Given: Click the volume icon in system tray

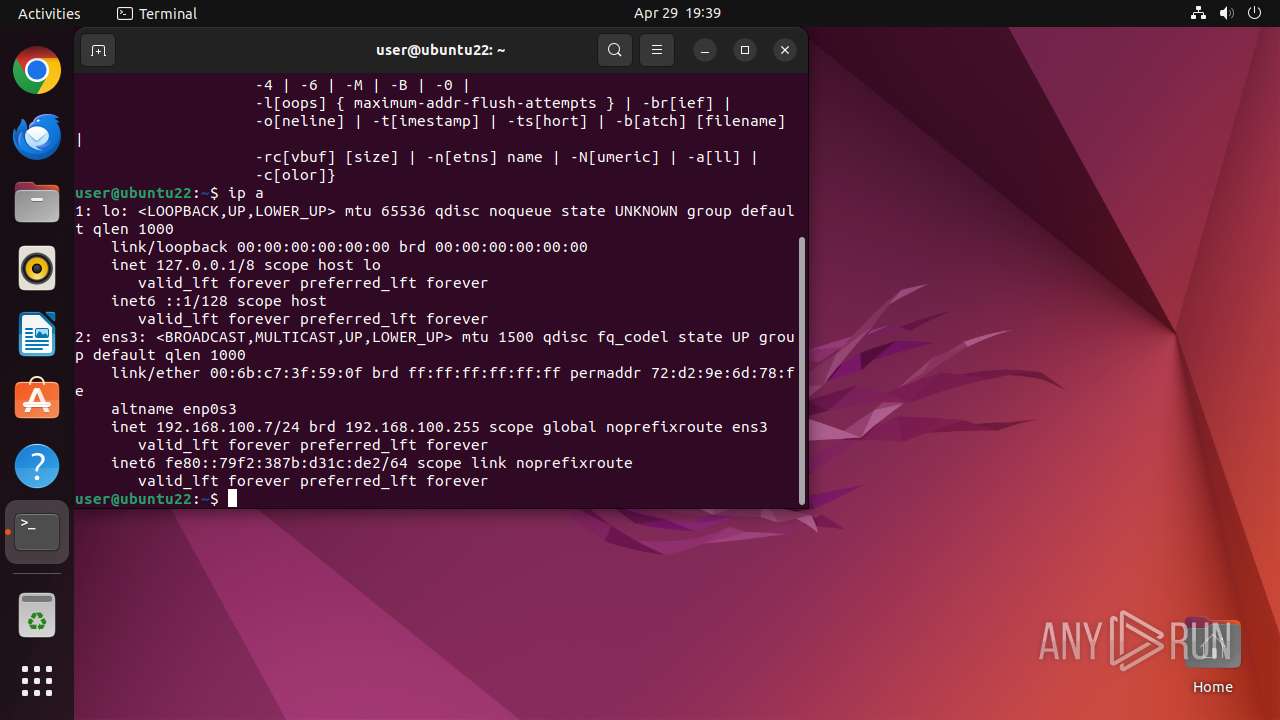Looking at the screenshot, I should click(x=1226, y=13).
